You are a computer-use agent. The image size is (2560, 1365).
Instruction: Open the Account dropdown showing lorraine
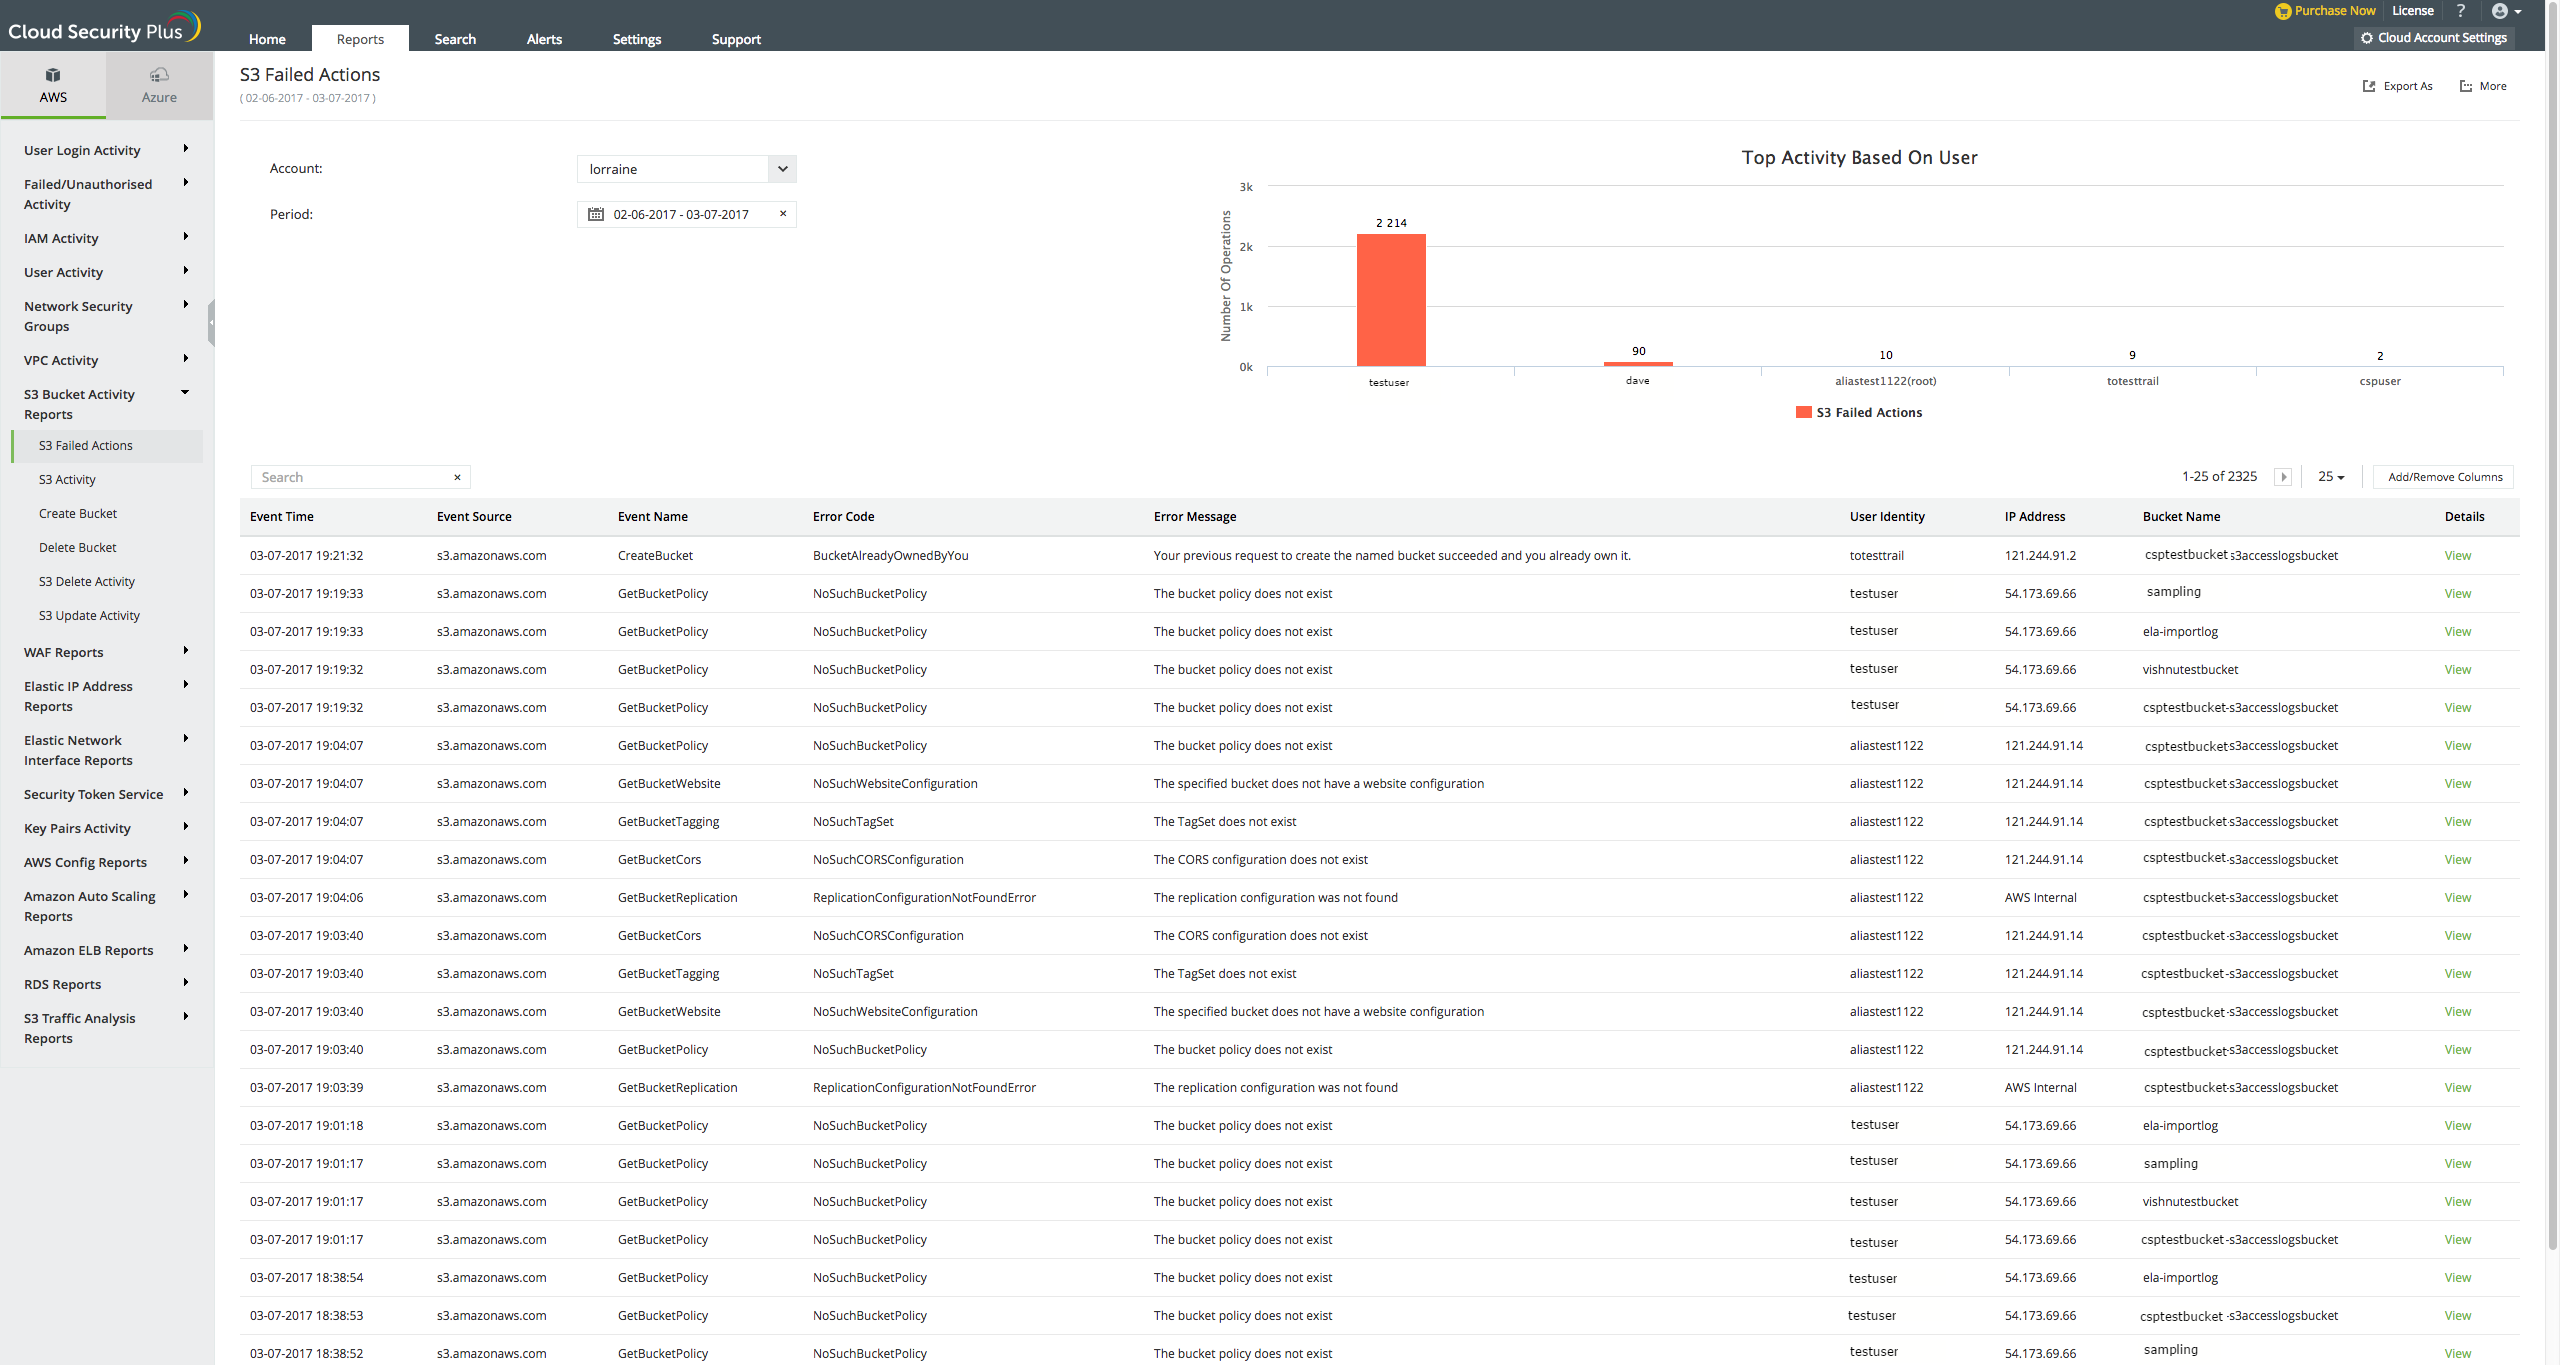coord(783,169)
